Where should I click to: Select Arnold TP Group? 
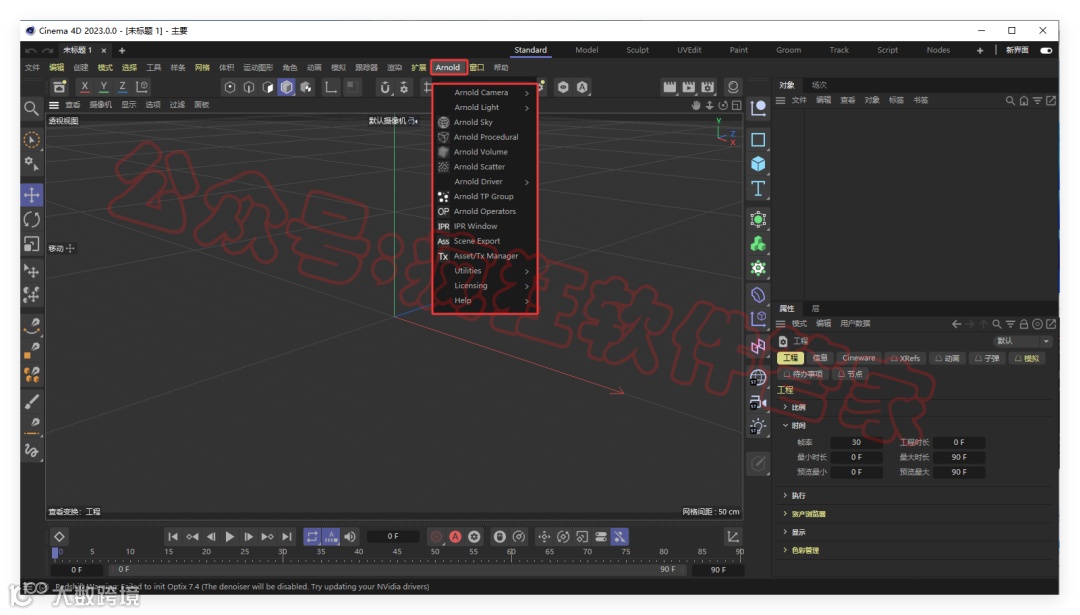pyautogui.click(x=485, y=196)
